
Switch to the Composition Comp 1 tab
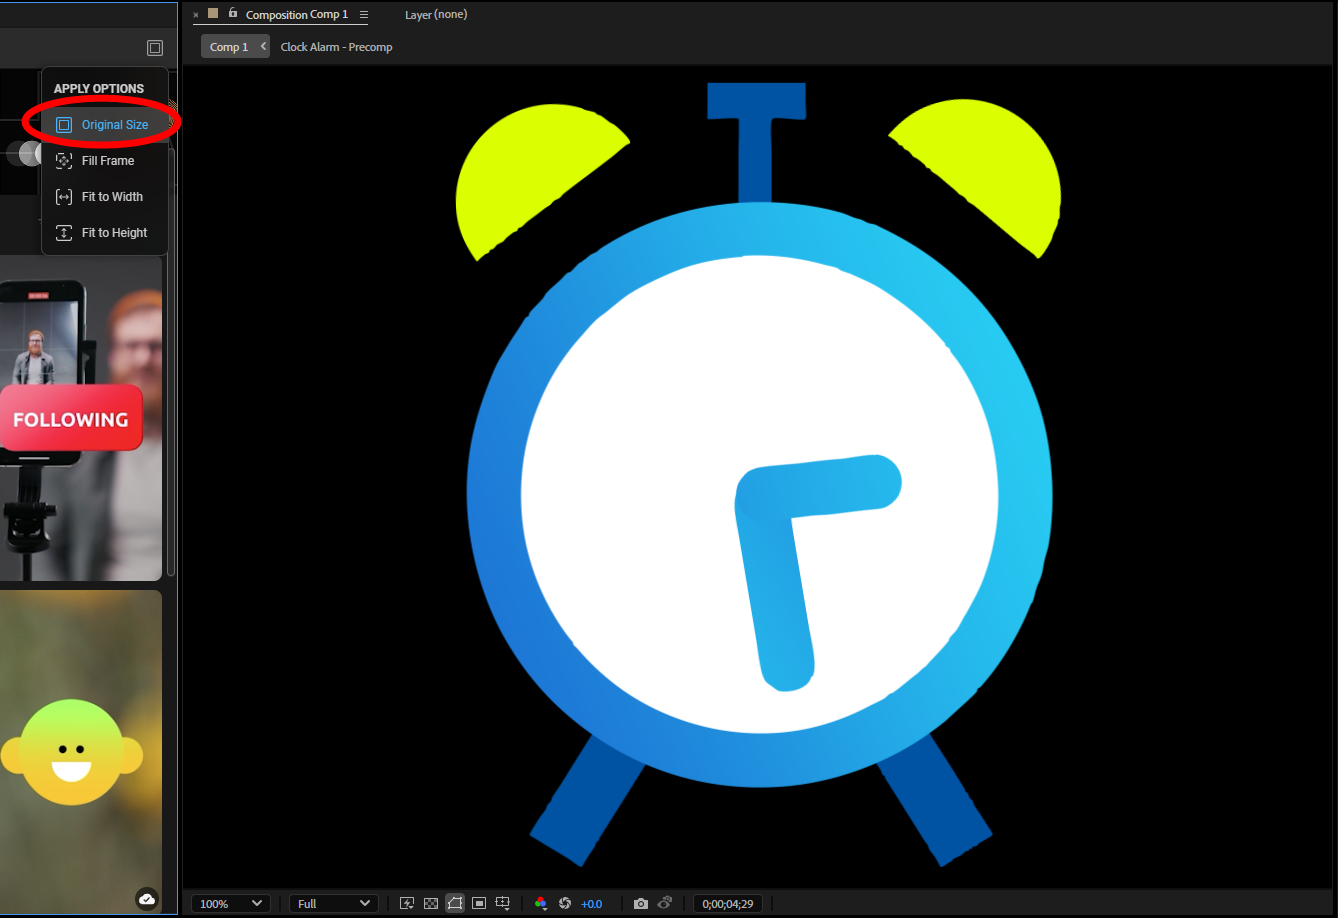pyautogui.click(x=296, y=14)
